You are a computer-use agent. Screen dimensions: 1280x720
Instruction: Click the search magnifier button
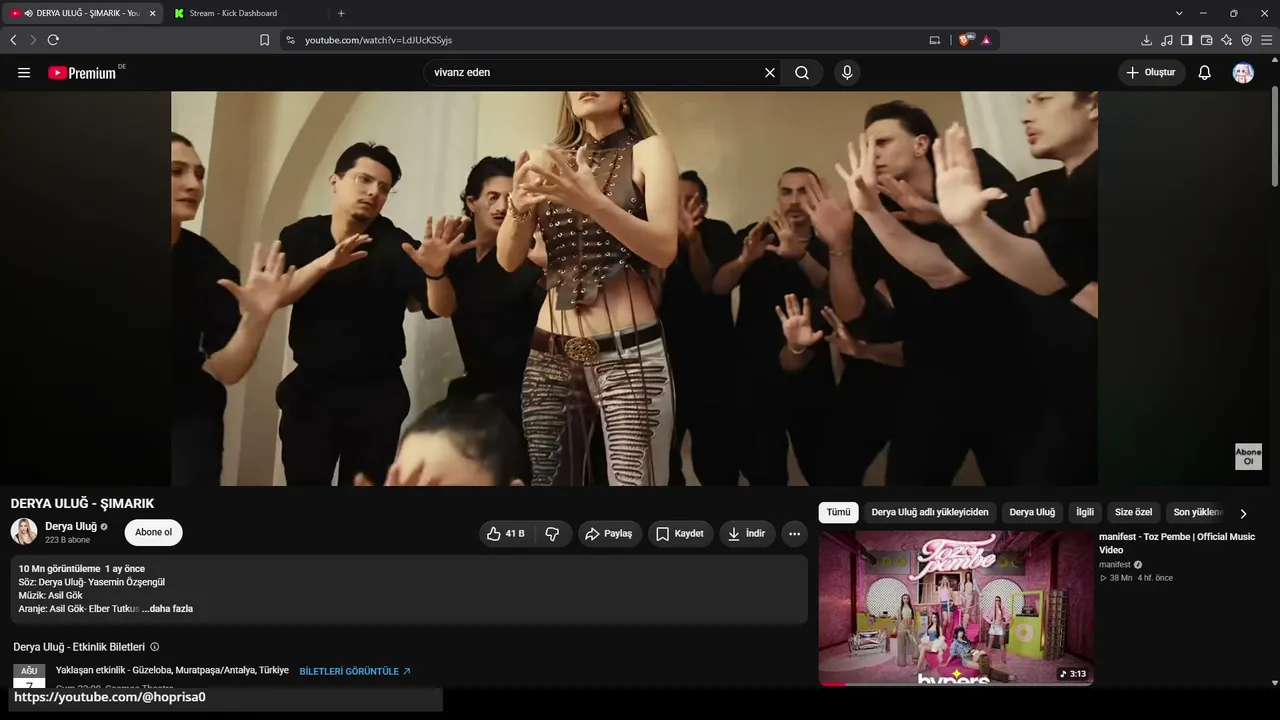802,73
